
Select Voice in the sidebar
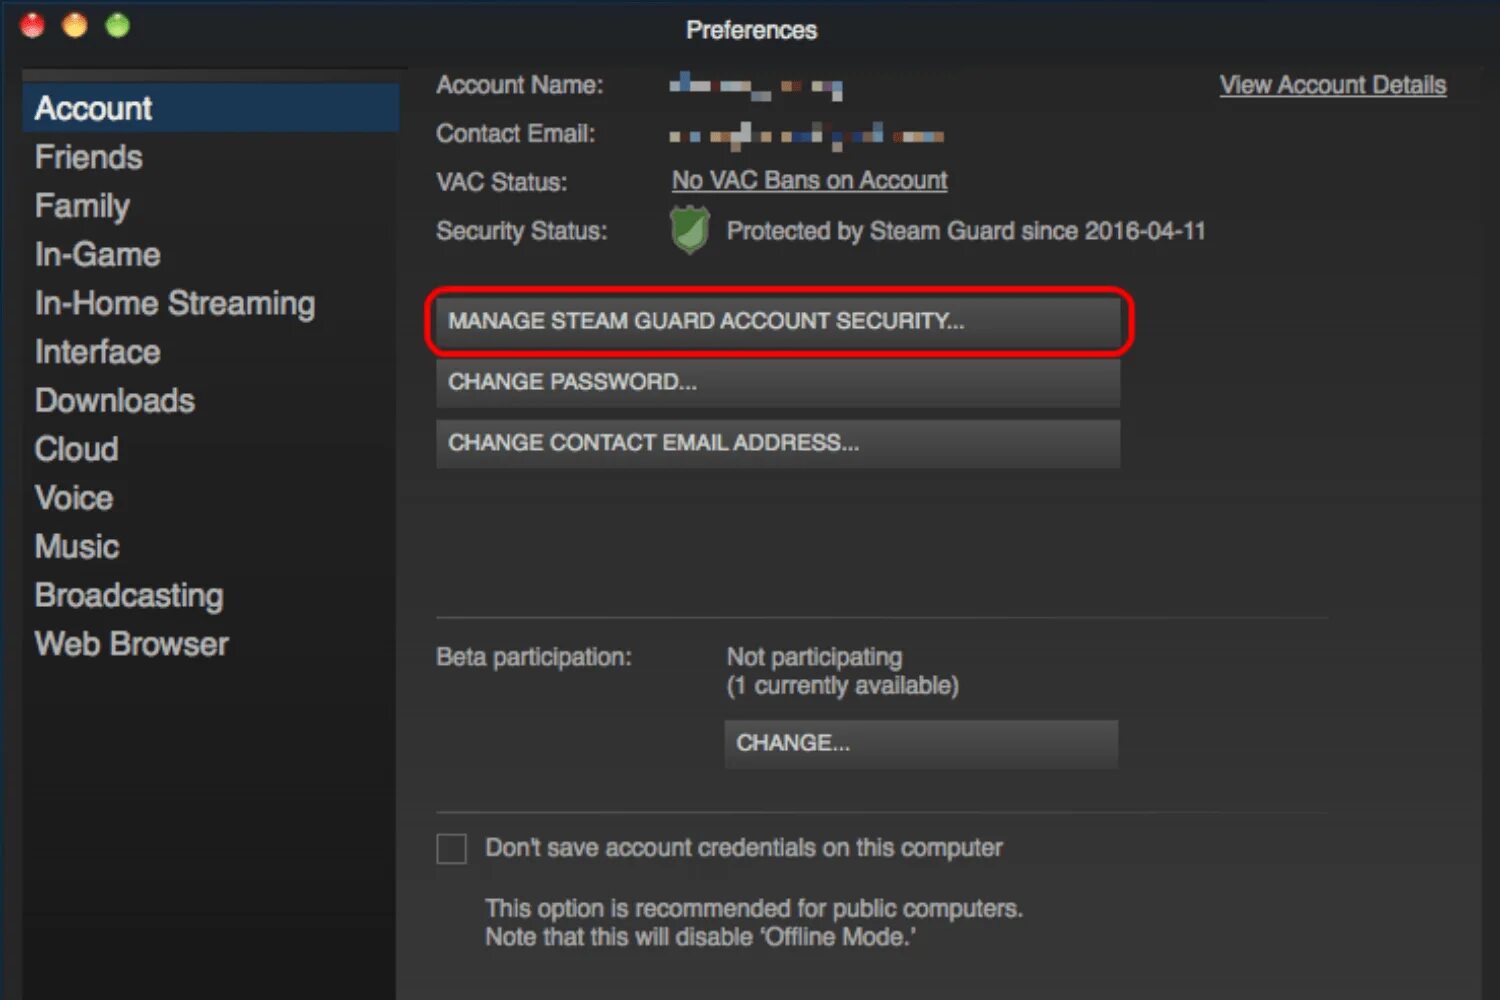point(74,498)
